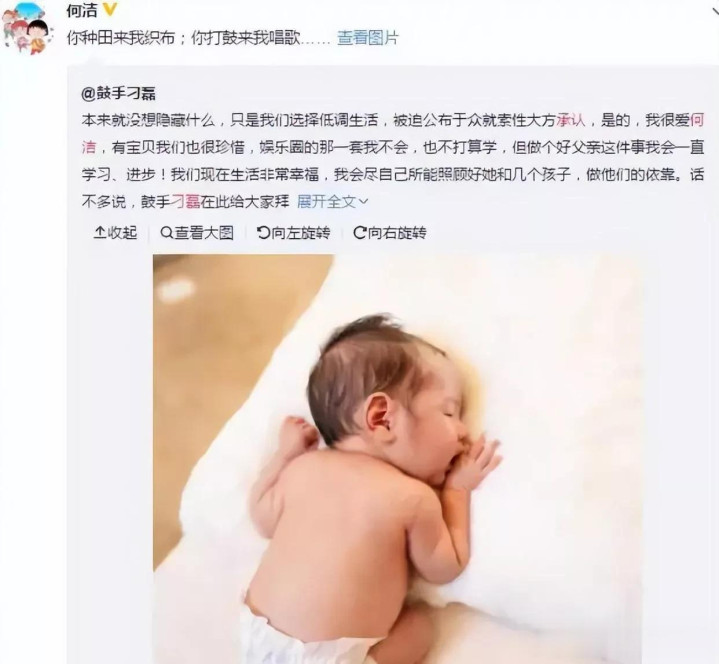Click the rotate-right arrow icon
The width and height of the screenshot is (719, 664).
click(x=360, y=232)
